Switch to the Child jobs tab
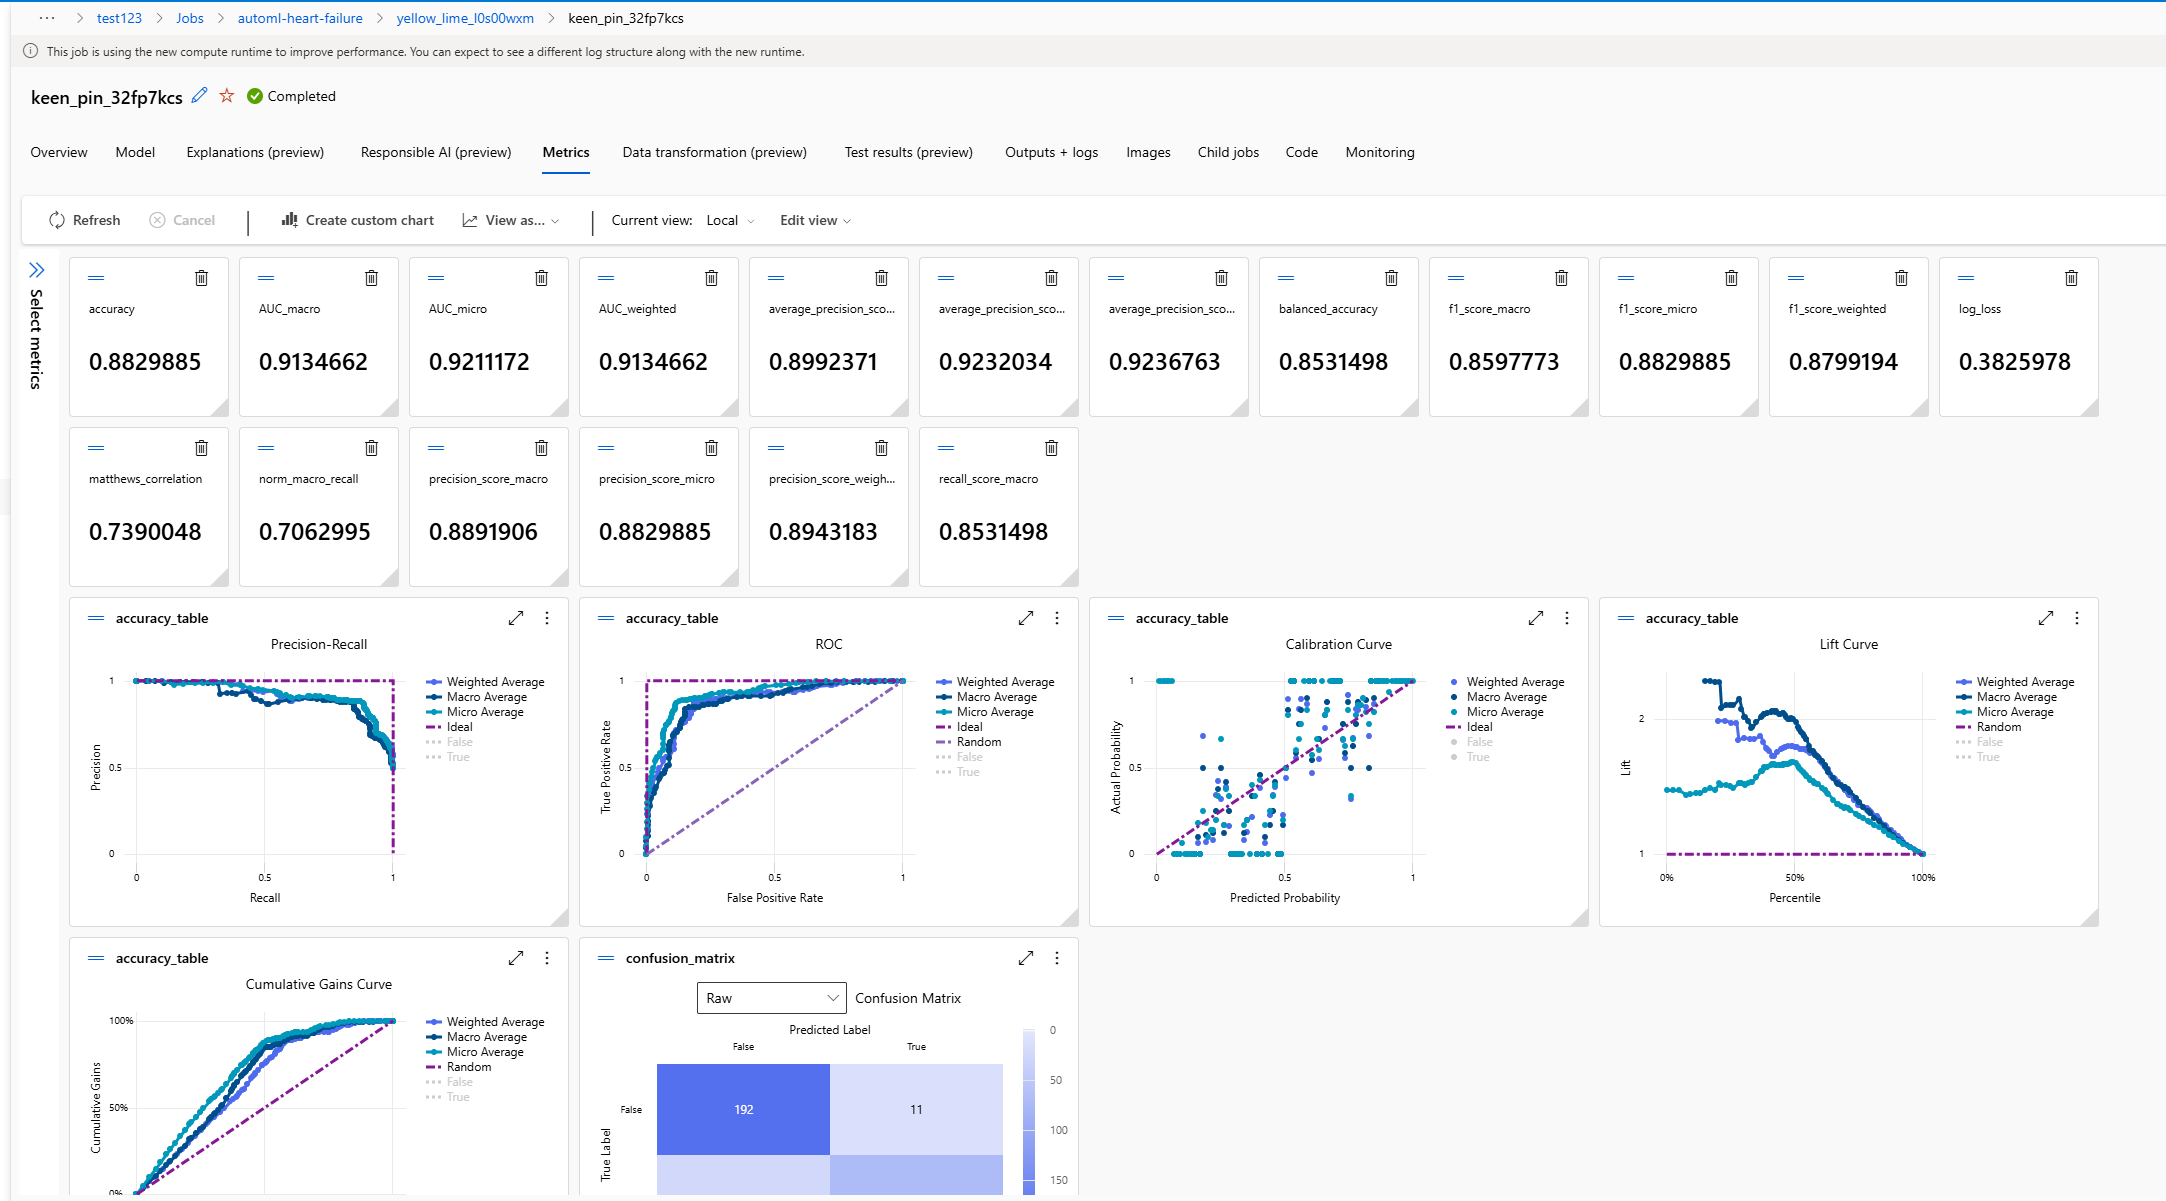The image size is (2166, 1201). point(1228,152)
